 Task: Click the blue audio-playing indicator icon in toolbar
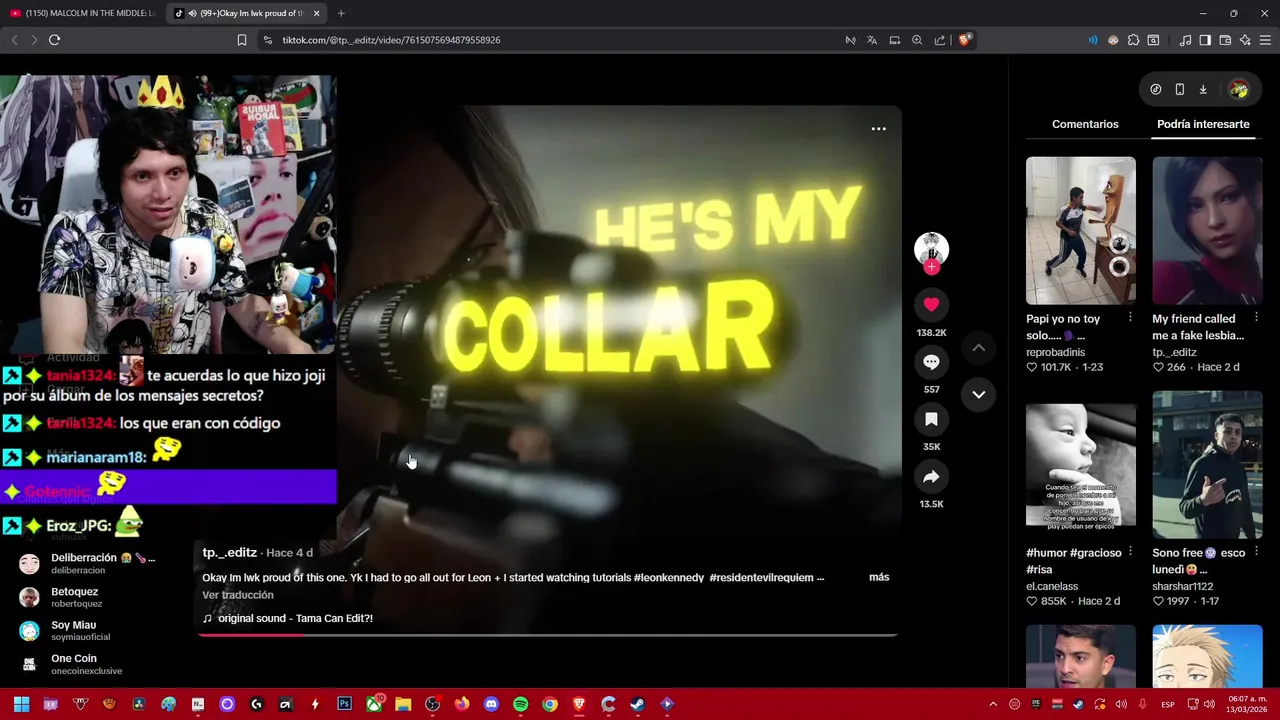pyautogui.click(x=1093, y=40)
